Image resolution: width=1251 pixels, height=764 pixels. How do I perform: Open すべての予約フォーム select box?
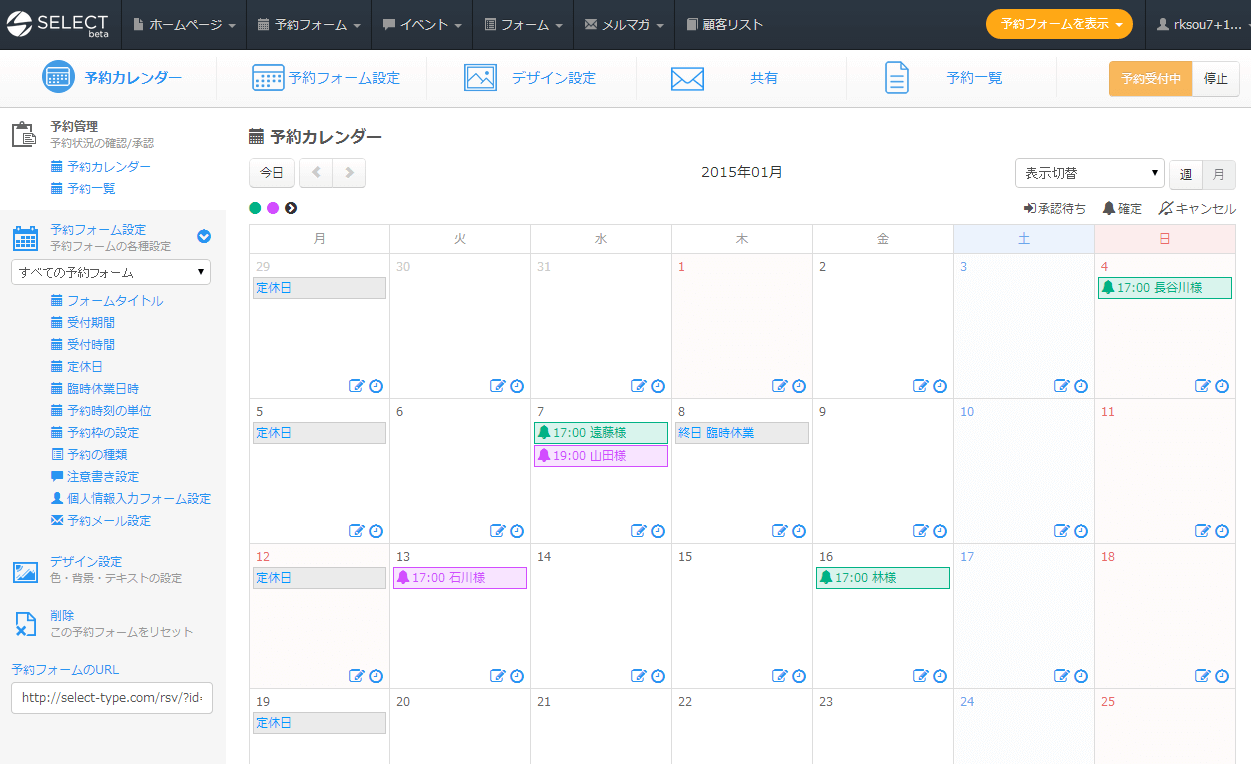pos(111,272)
